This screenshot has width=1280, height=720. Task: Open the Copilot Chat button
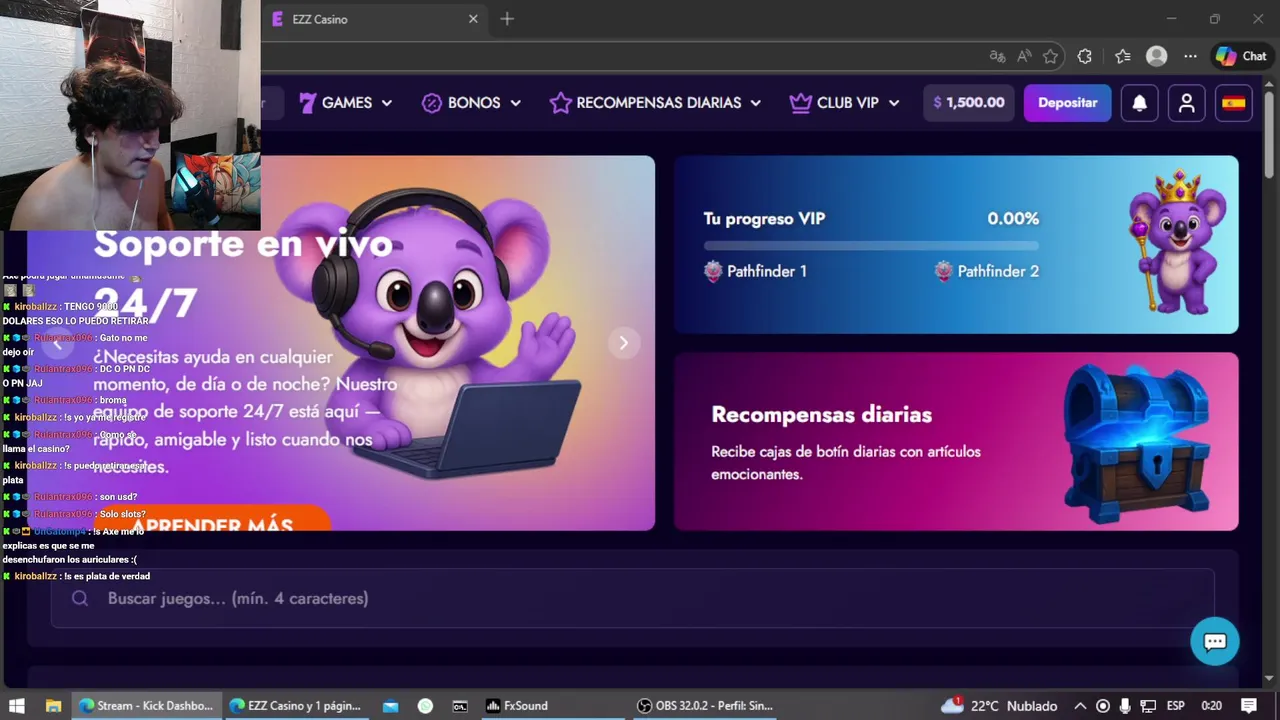point(1241,57)
